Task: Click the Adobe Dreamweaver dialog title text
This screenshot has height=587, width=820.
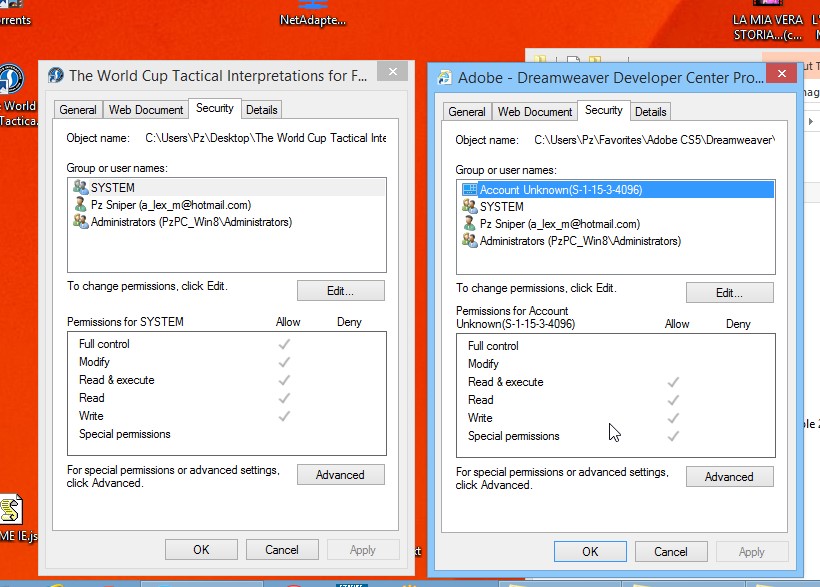Action: pos(610,78)
